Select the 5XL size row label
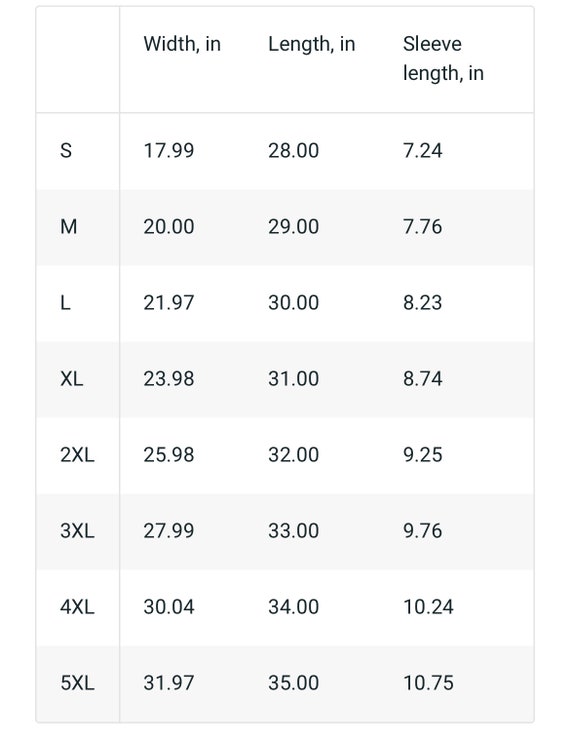Viewport: 570px width, 740px height. pyautogui.click(x=77, y=683)
